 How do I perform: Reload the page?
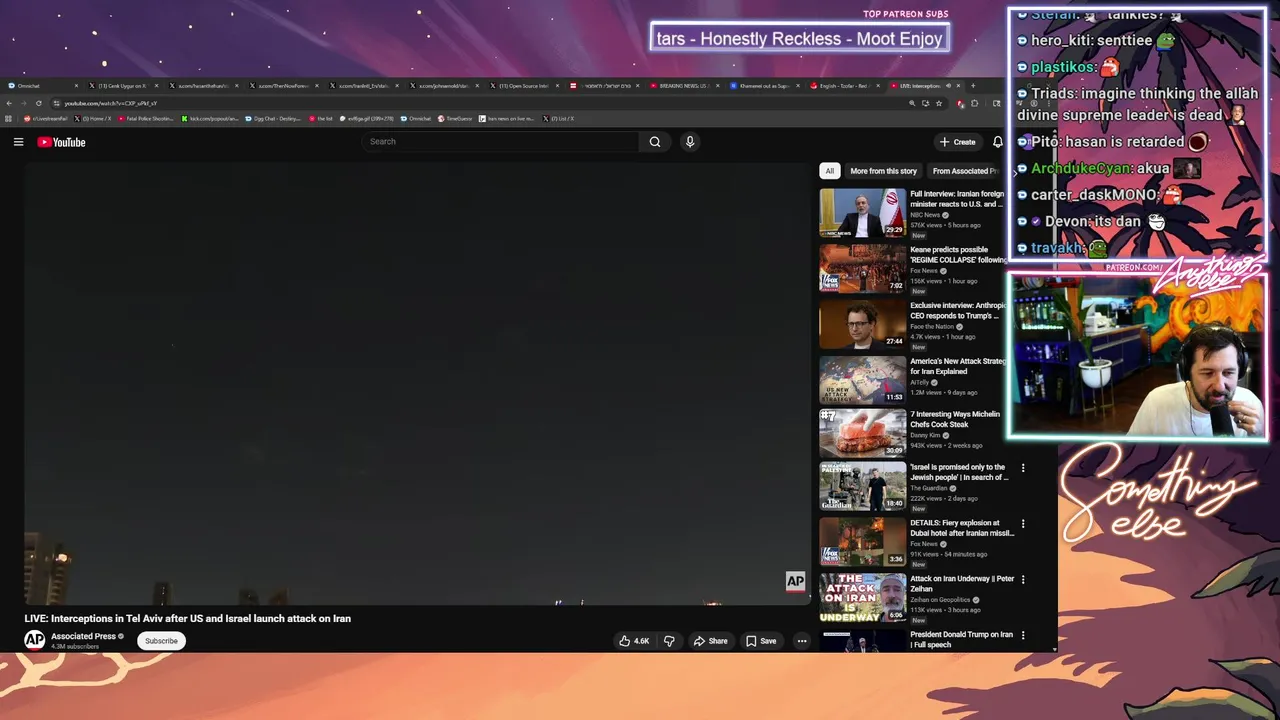tap(38, 103)
